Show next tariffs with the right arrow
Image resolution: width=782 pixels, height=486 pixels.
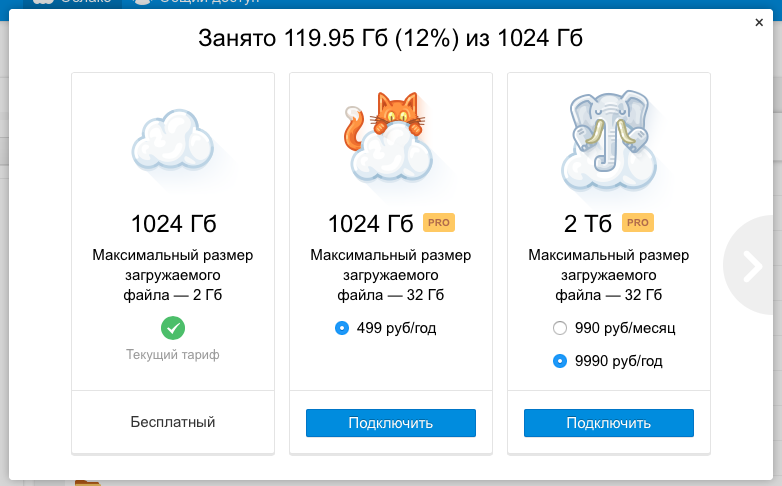(753, 265)
